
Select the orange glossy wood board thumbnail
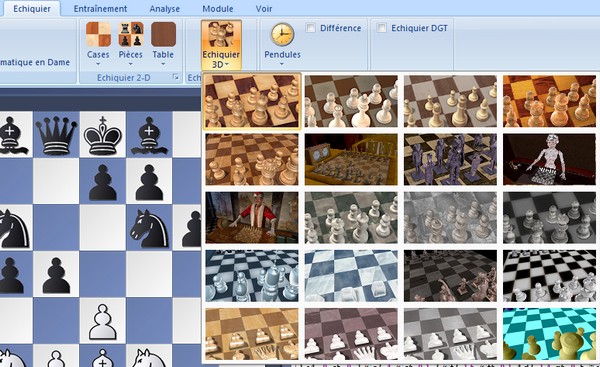549,101
